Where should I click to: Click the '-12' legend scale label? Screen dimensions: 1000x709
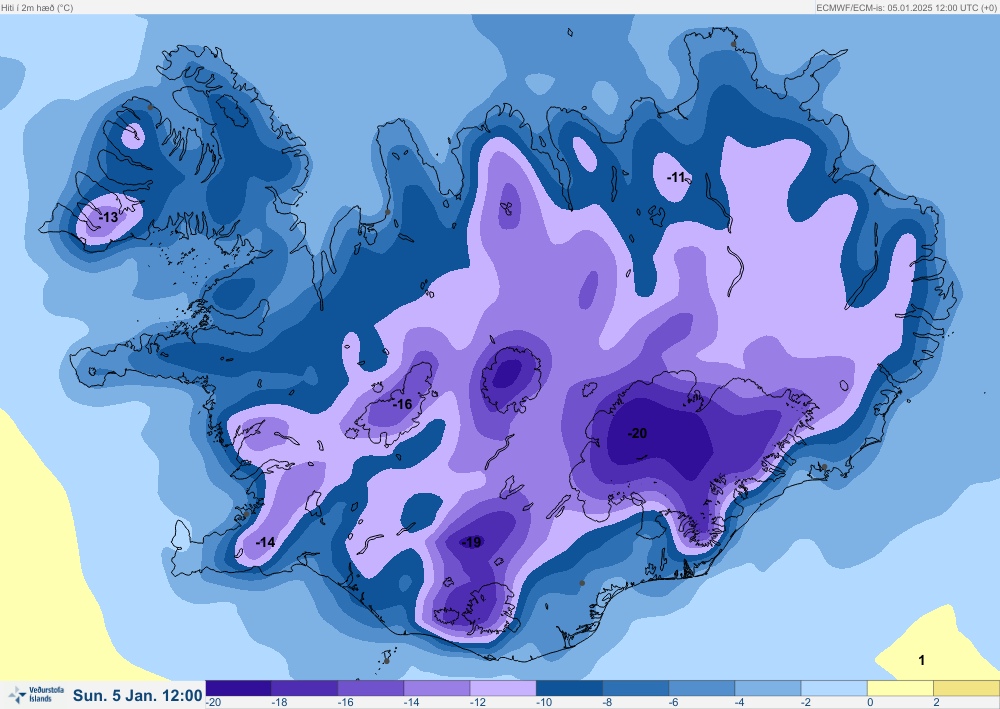point(478,702)
